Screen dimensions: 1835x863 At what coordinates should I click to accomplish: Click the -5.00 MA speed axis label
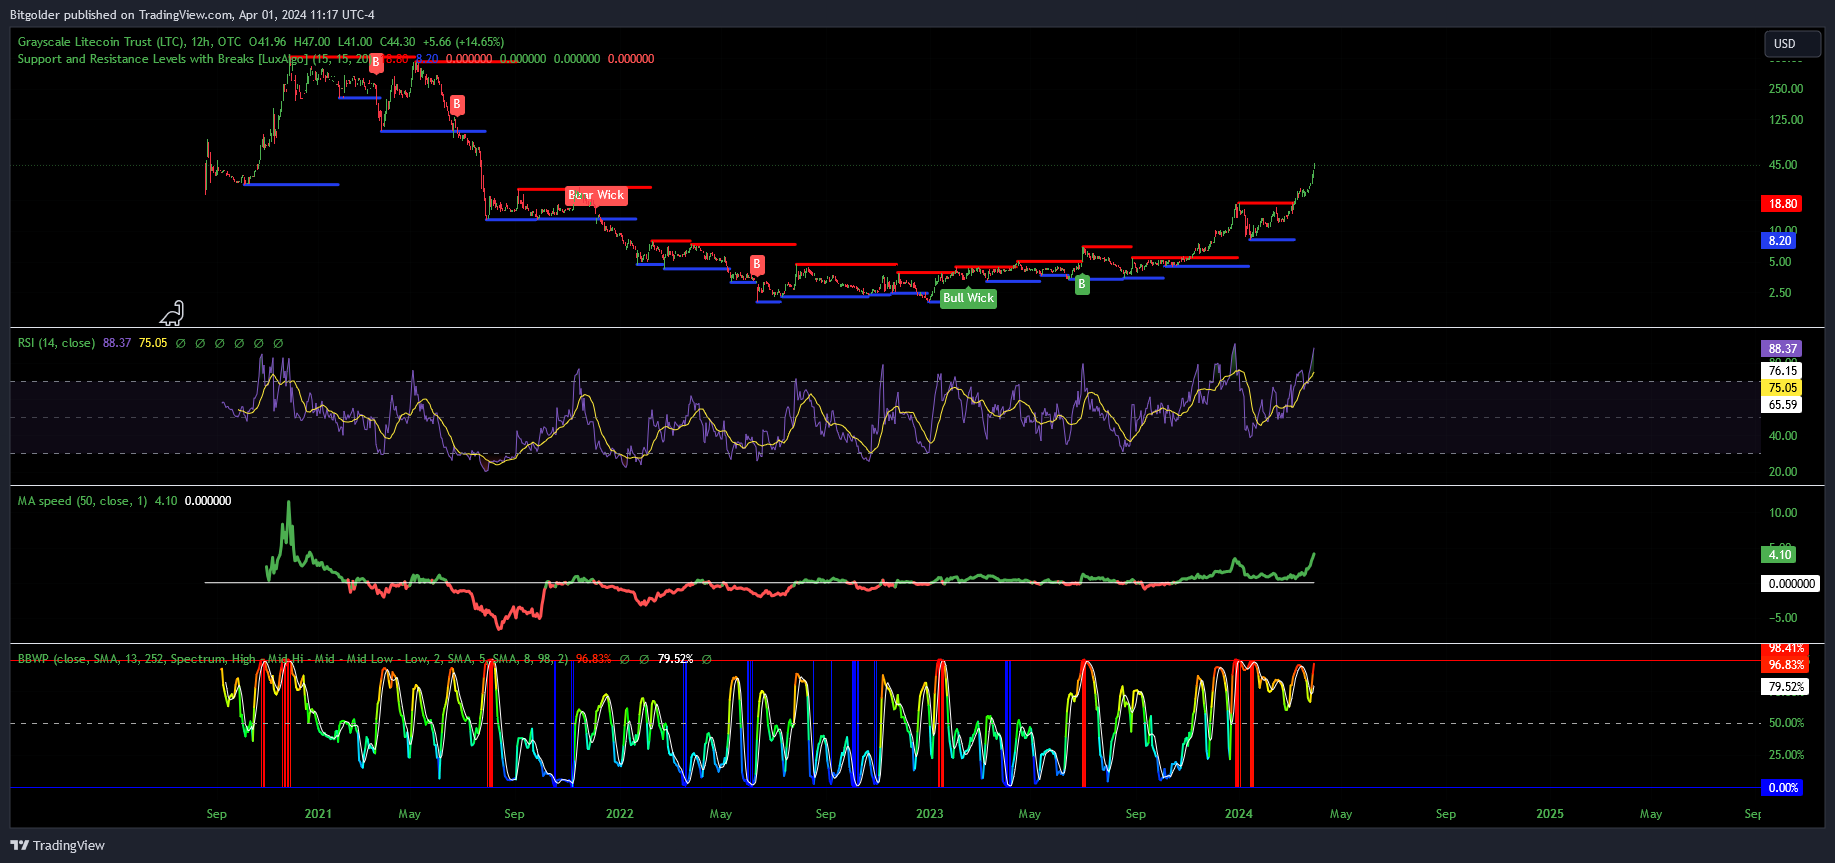pos(1782,618)
